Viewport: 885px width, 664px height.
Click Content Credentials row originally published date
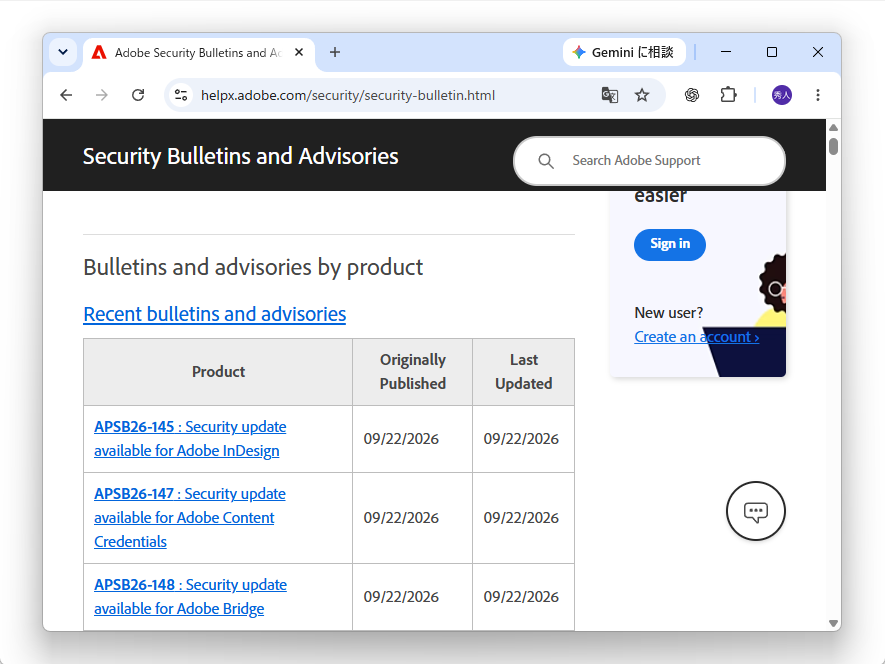401,518
